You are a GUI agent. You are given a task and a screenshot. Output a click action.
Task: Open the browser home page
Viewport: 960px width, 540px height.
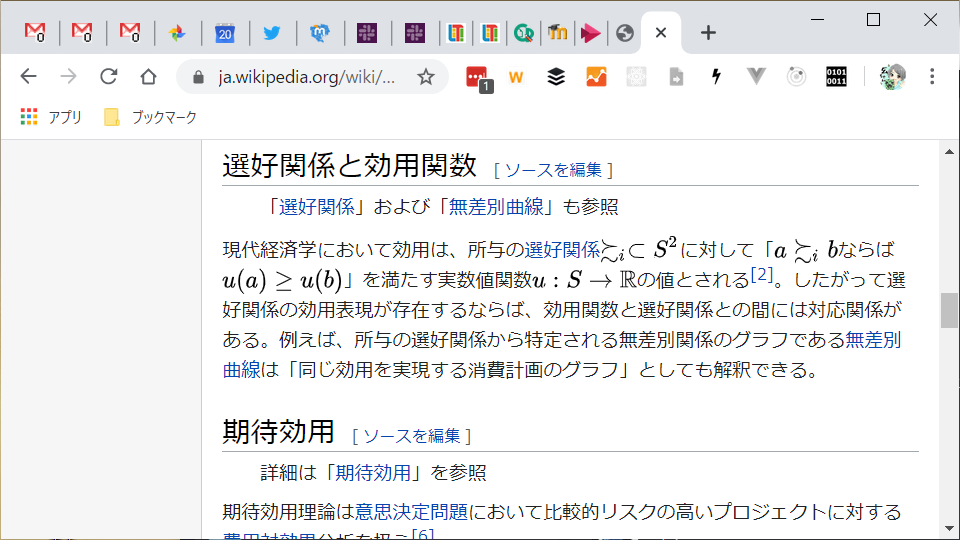(x=148, y=77)
